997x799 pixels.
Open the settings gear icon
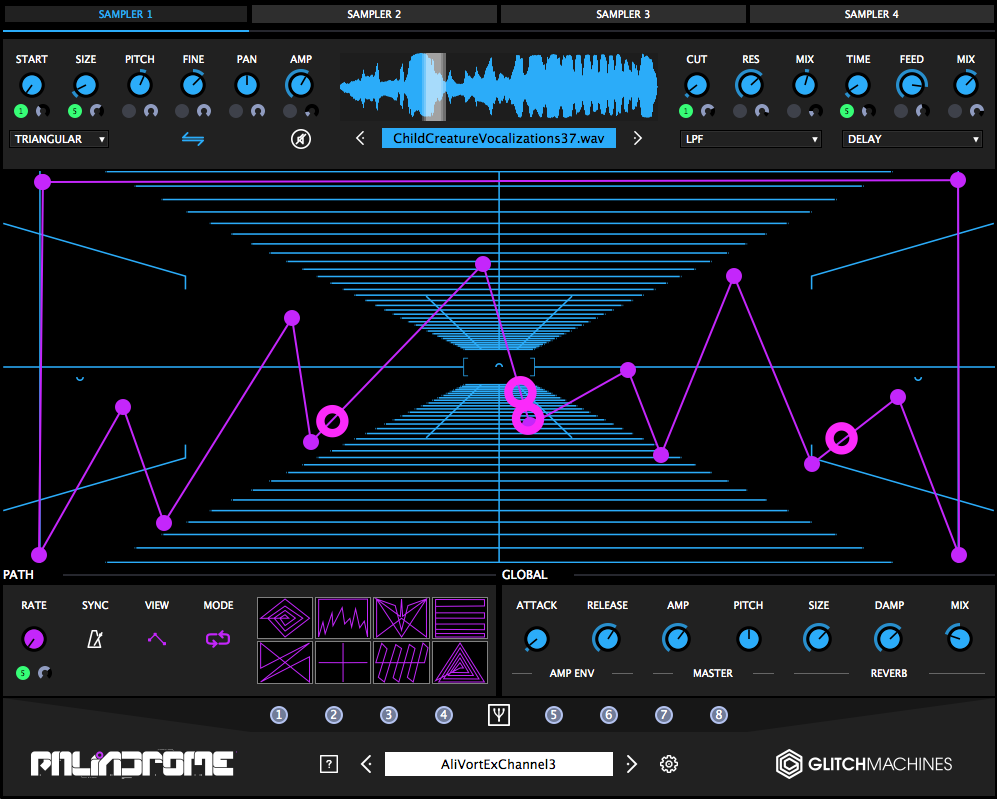[x=668, y=763]
